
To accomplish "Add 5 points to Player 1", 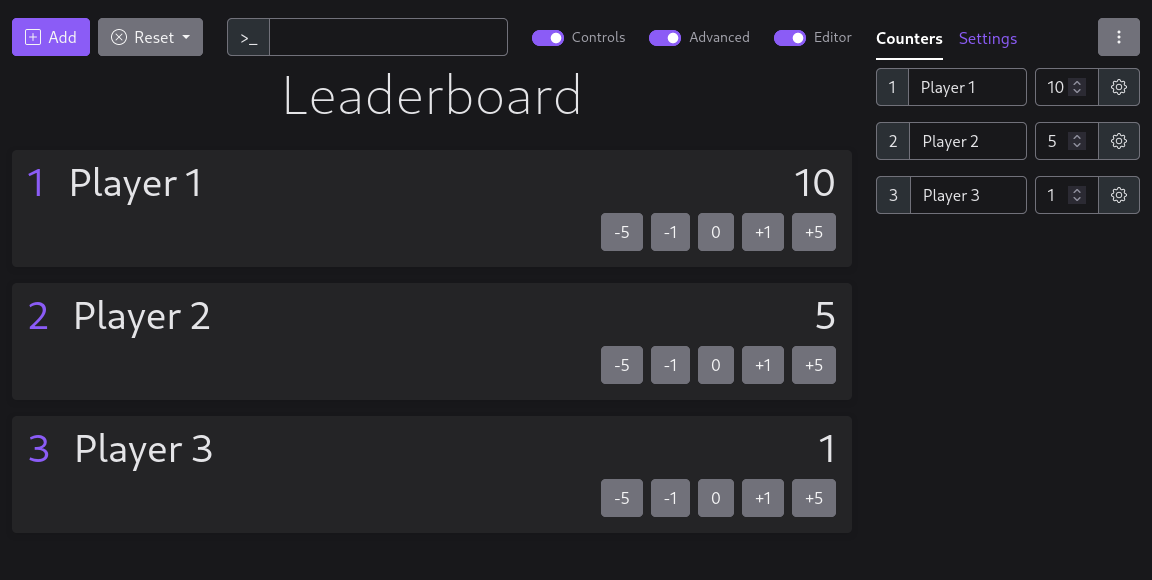I will pos(813,232).
